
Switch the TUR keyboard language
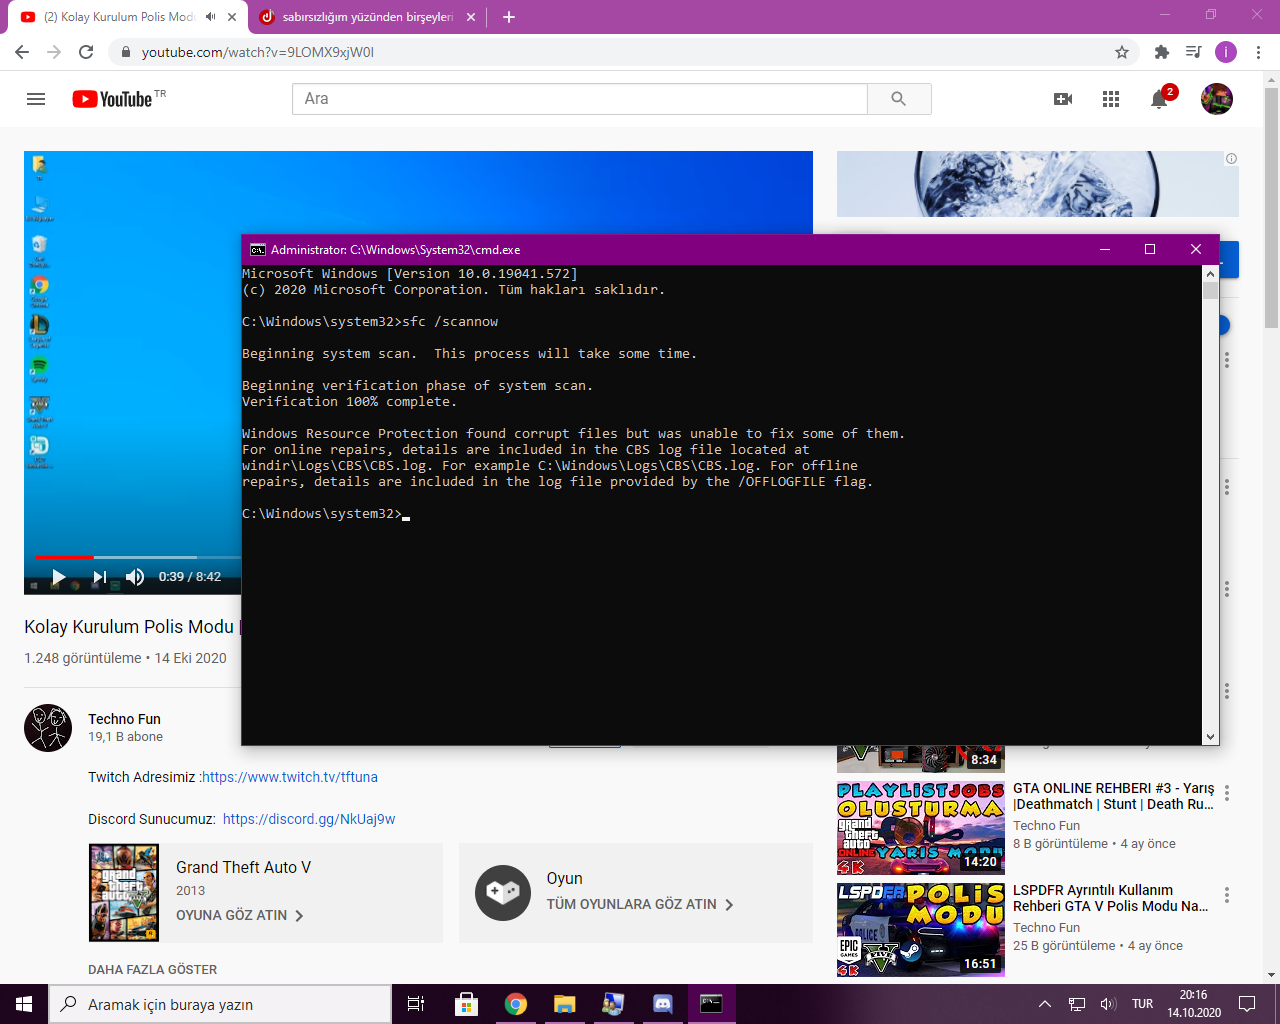1142,1004
